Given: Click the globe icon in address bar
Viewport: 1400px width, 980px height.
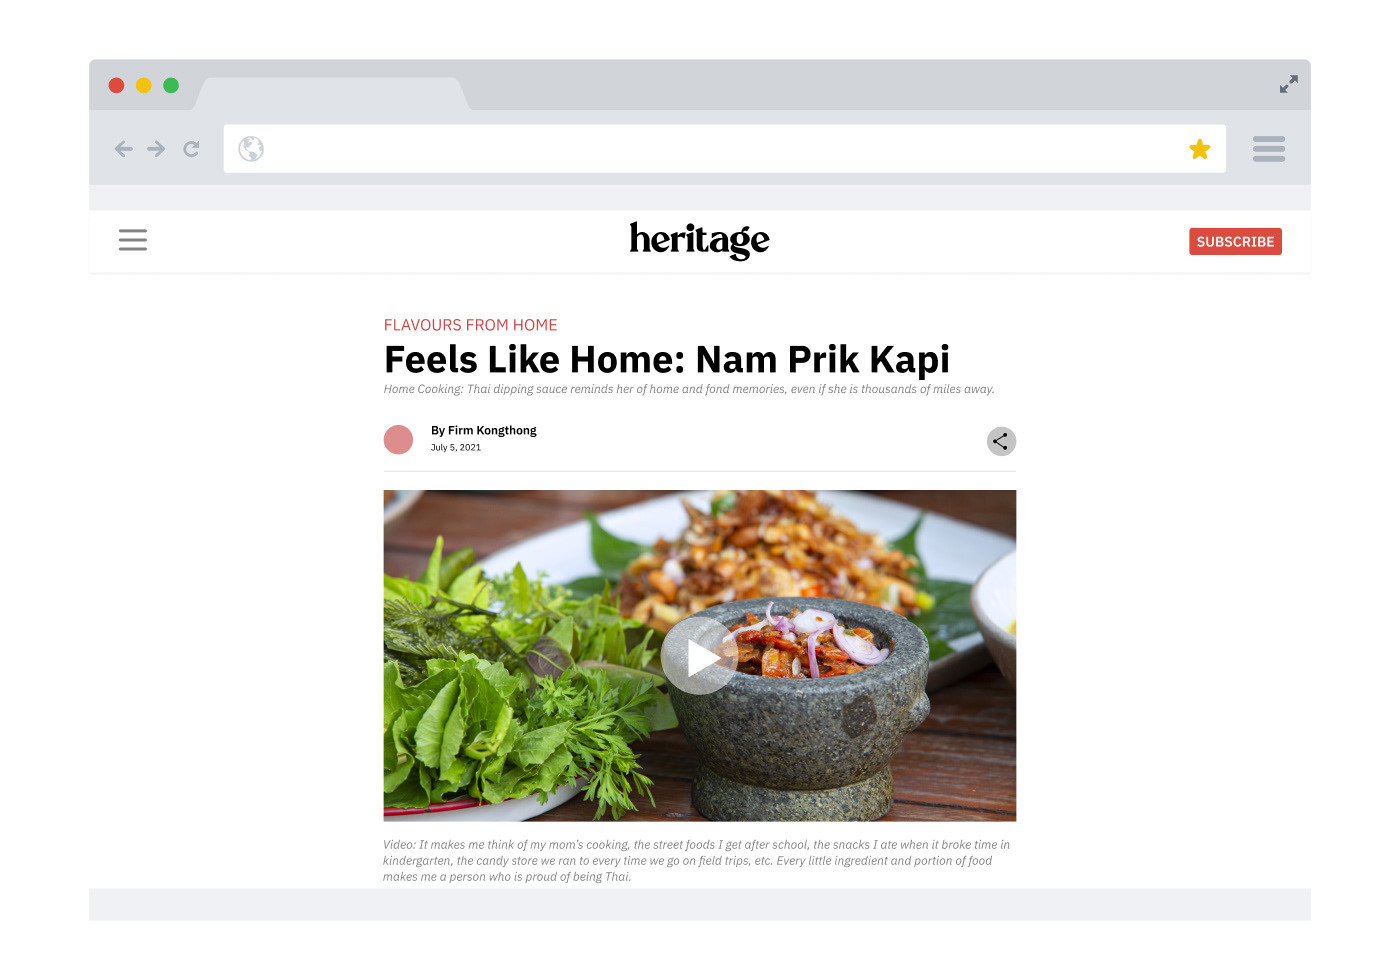Looking at the screenshot, I should (x=251, y=149).
